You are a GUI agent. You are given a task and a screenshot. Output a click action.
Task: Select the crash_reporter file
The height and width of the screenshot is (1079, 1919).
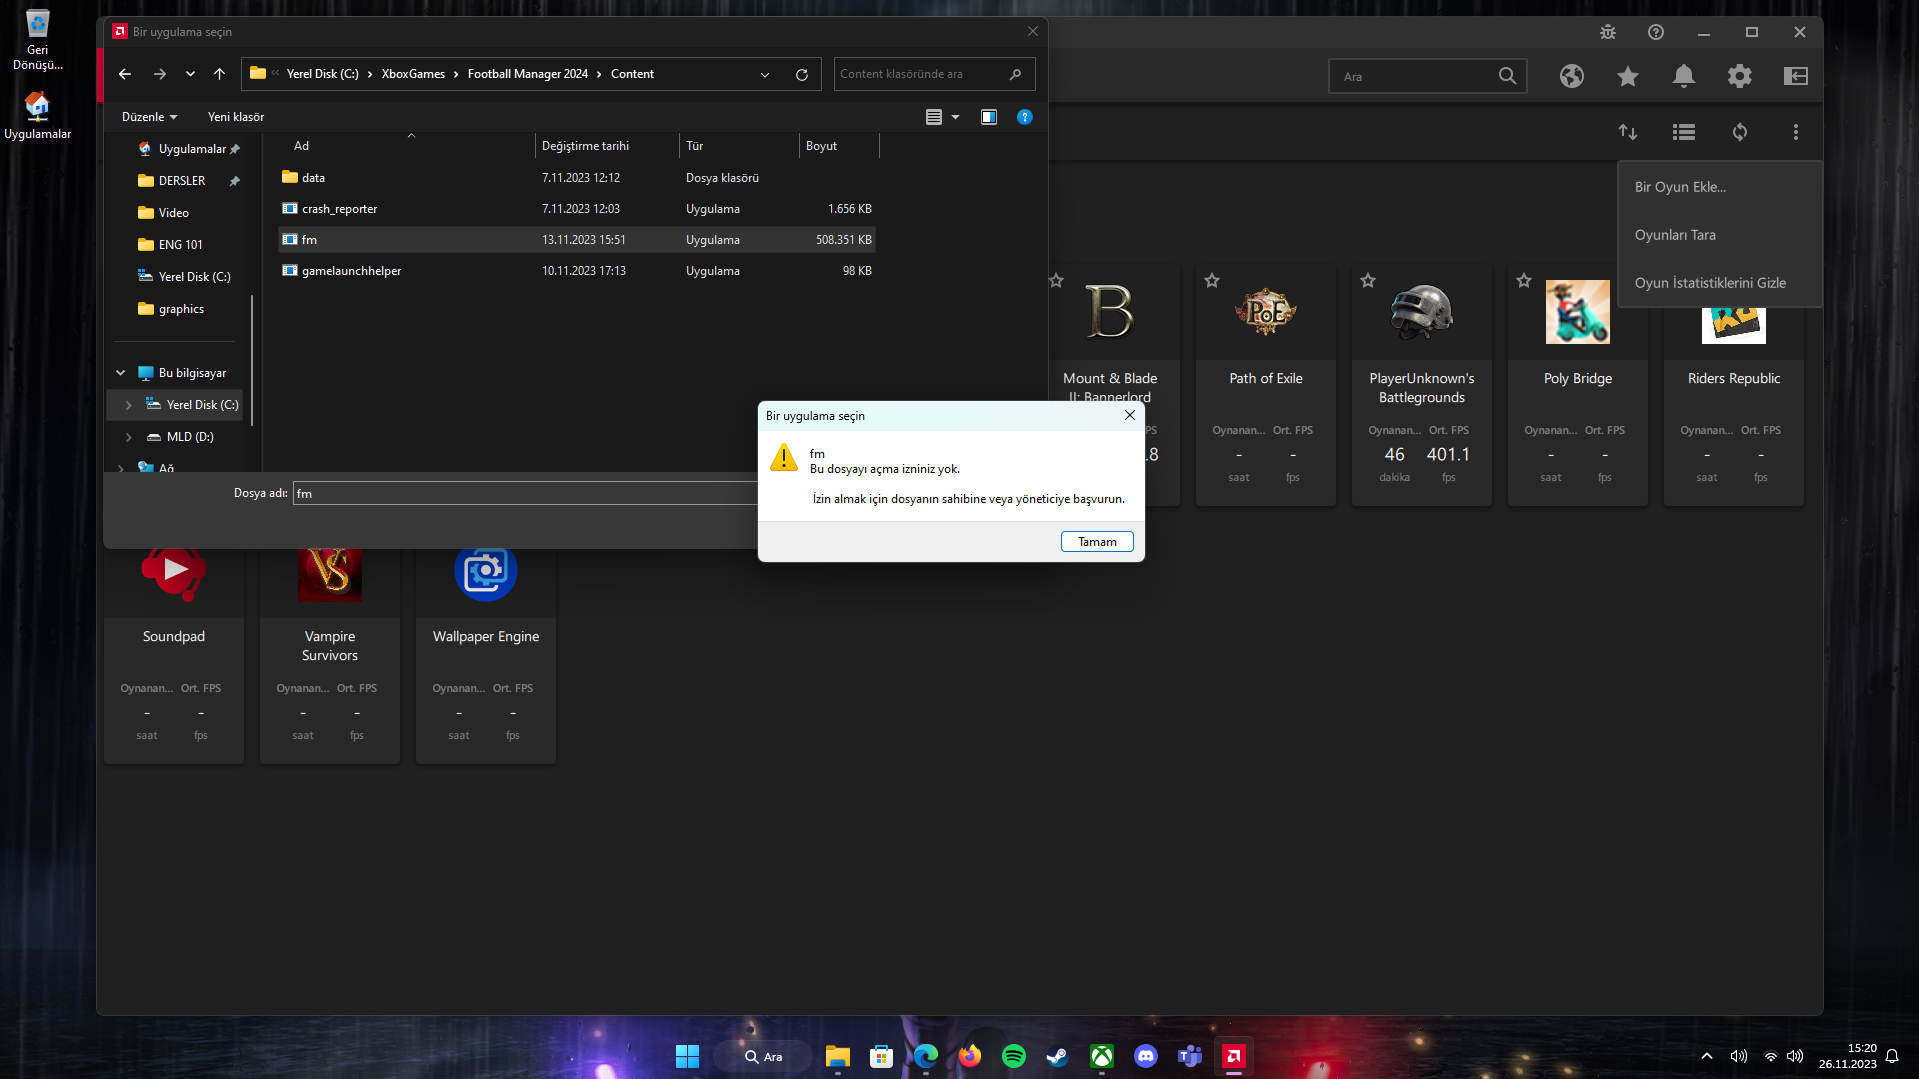pyautogui.click(x=577, y=209)
